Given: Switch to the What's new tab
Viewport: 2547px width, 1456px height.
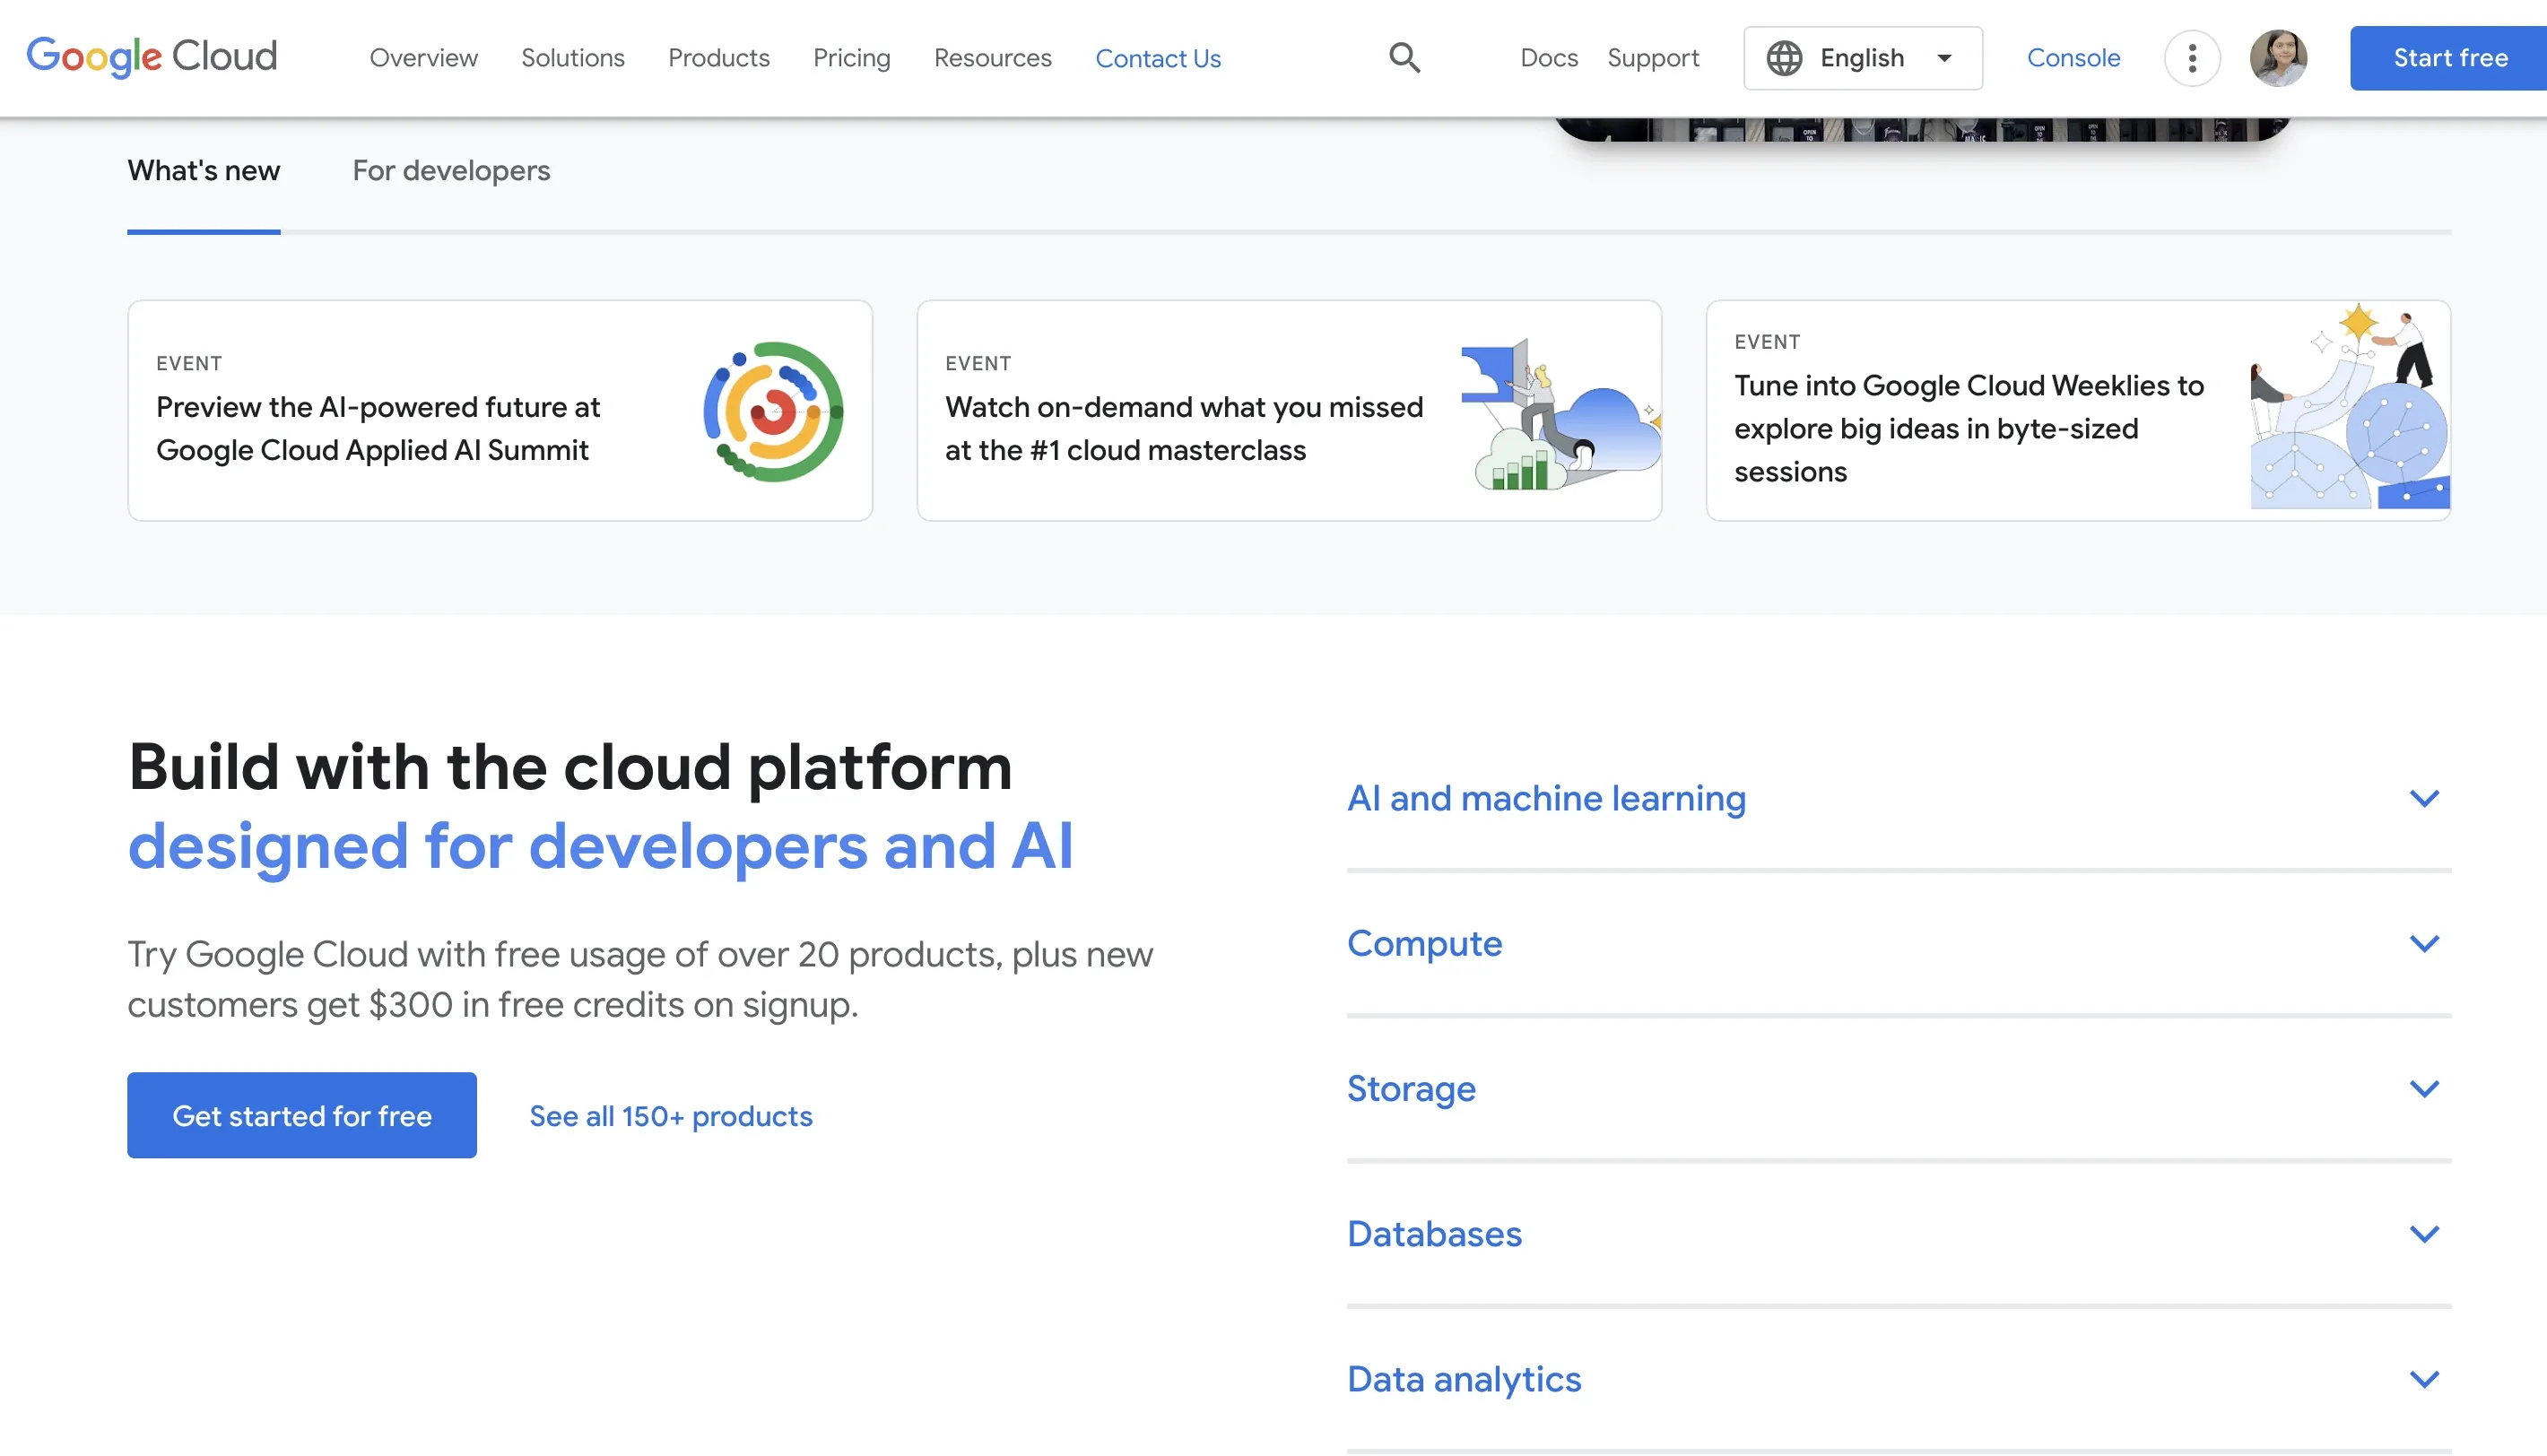Looking at the screenshot, I should coord(204,171).
